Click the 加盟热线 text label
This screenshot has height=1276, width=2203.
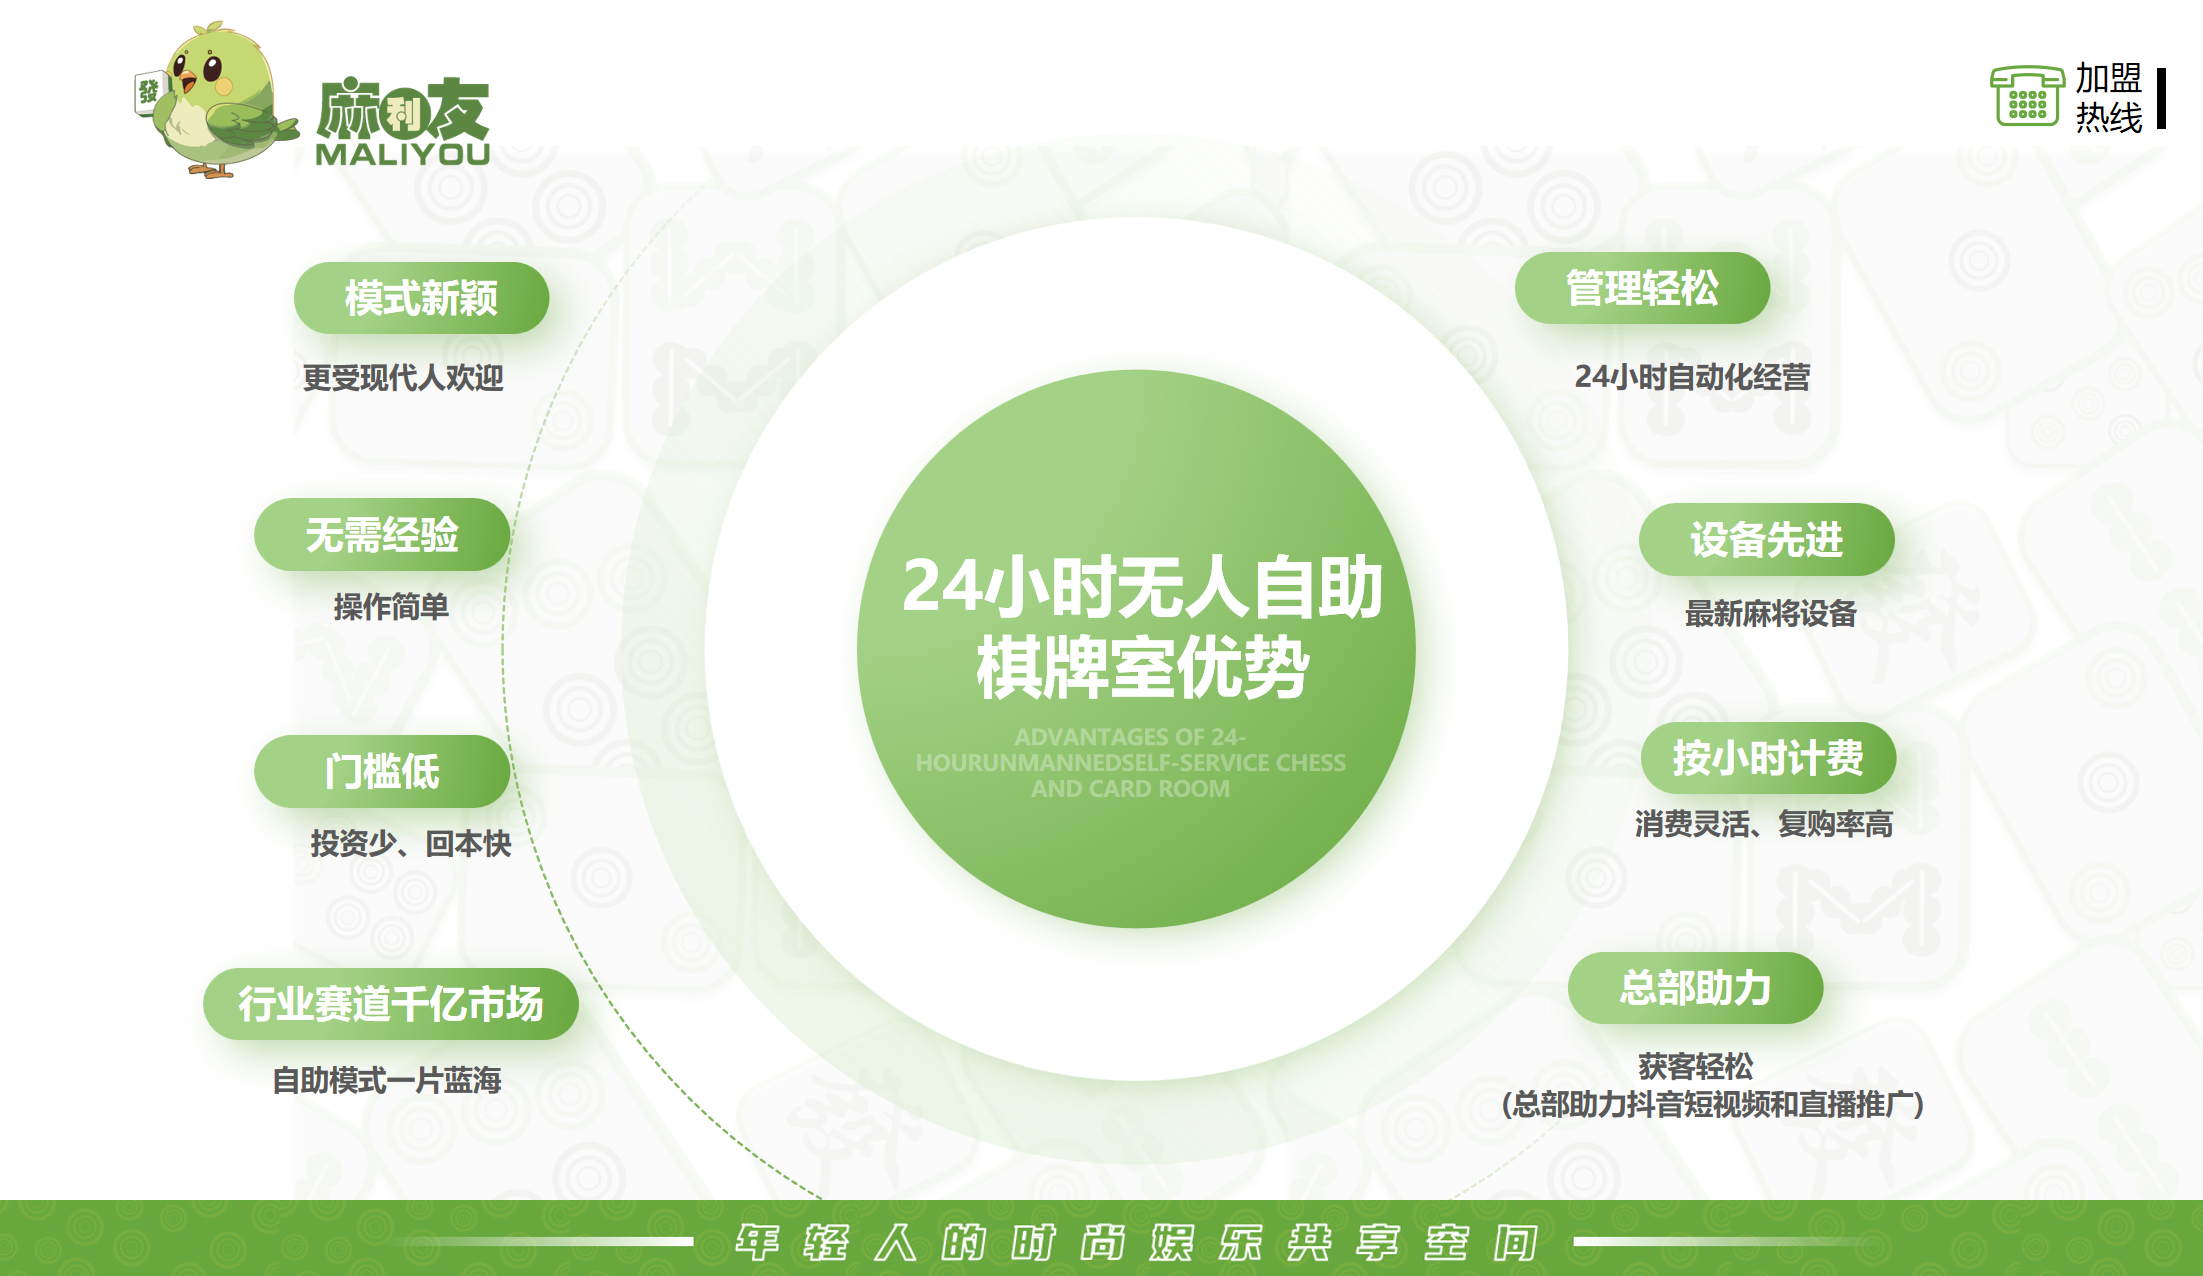click(x=2108, y=98)
